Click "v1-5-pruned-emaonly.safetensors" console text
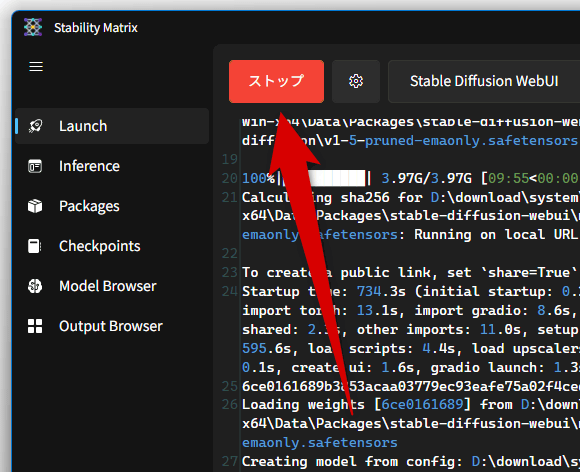Screen dimensions: 580x472 pos(451,141)
